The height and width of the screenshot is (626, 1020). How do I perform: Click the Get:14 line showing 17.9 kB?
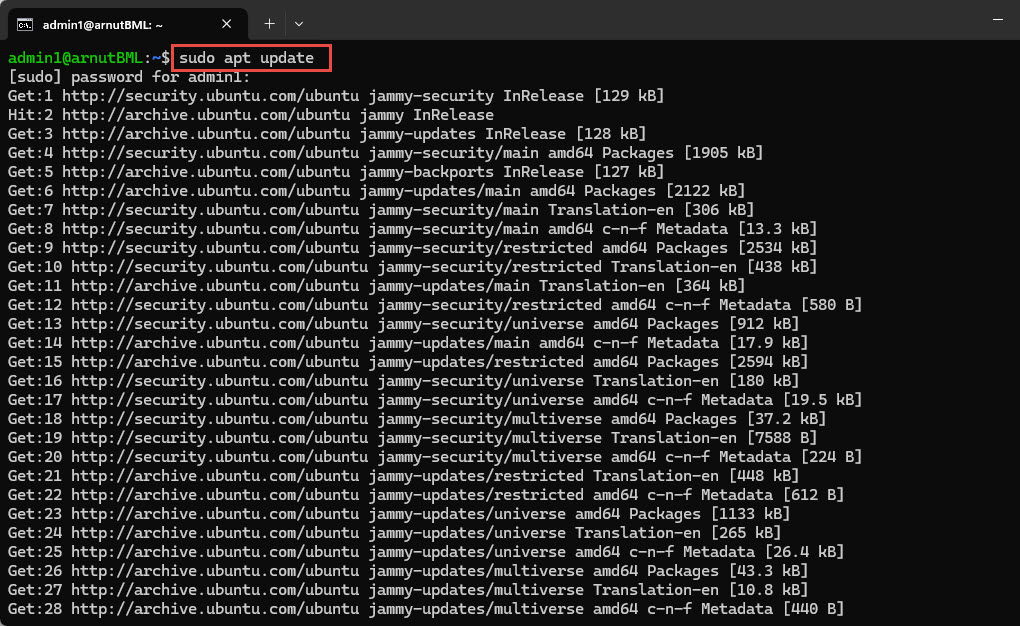pyautogui.click(x=408, y=343)
